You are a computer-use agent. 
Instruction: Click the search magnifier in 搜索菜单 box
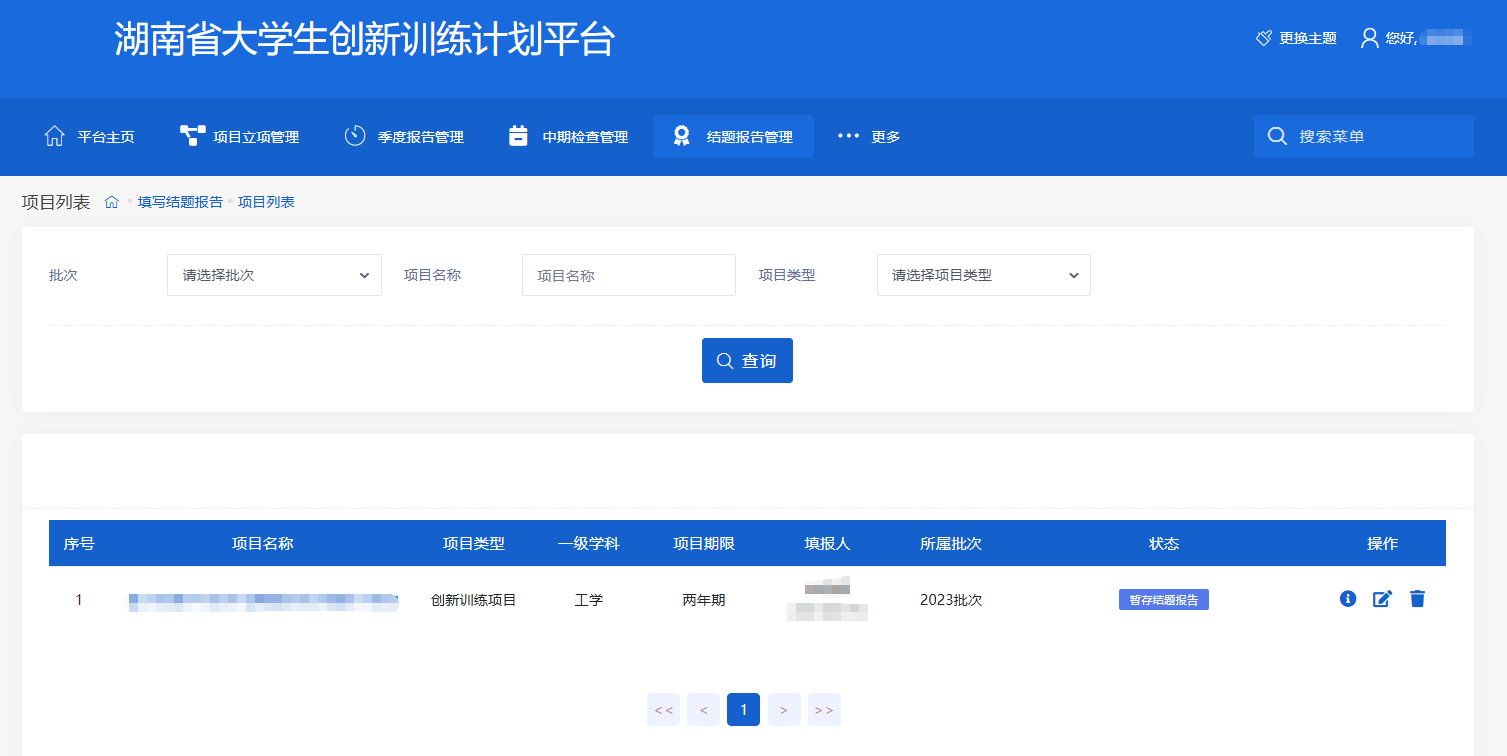[x=1277, y=136]
